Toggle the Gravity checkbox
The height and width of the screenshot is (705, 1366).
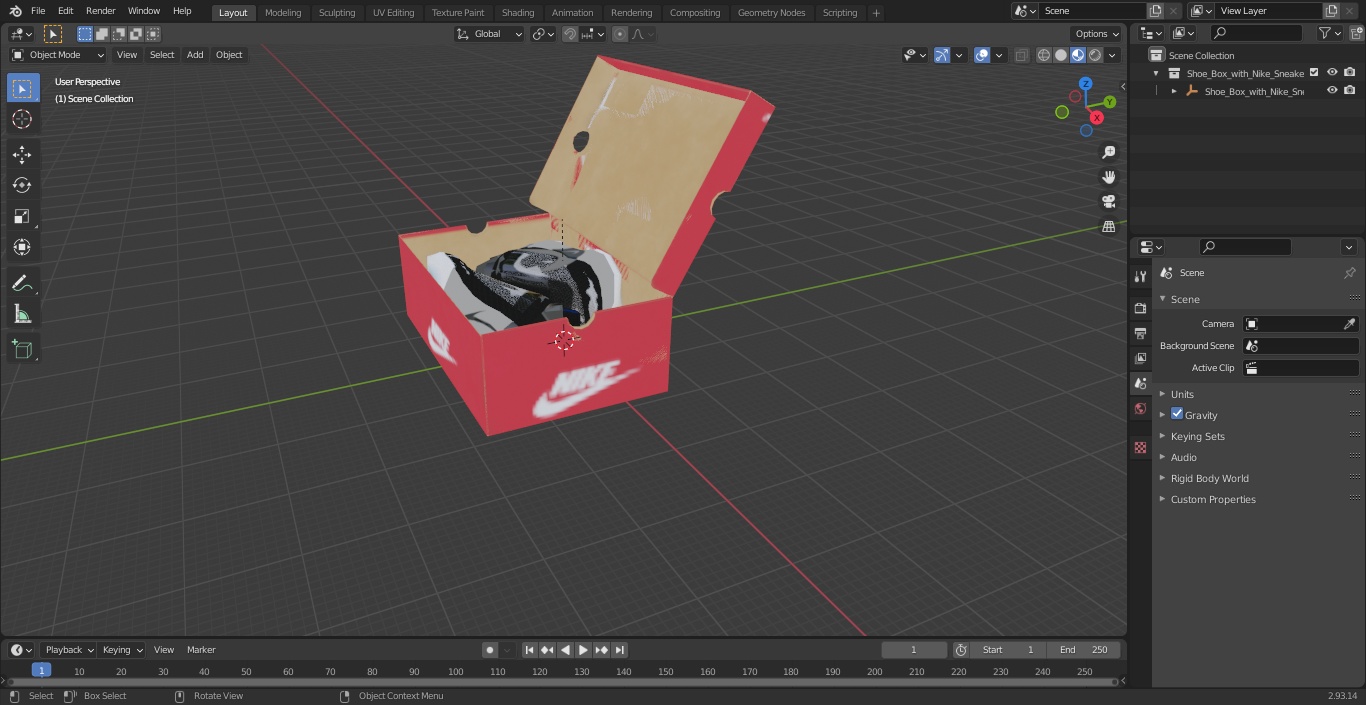click(x=1177, y=414)
